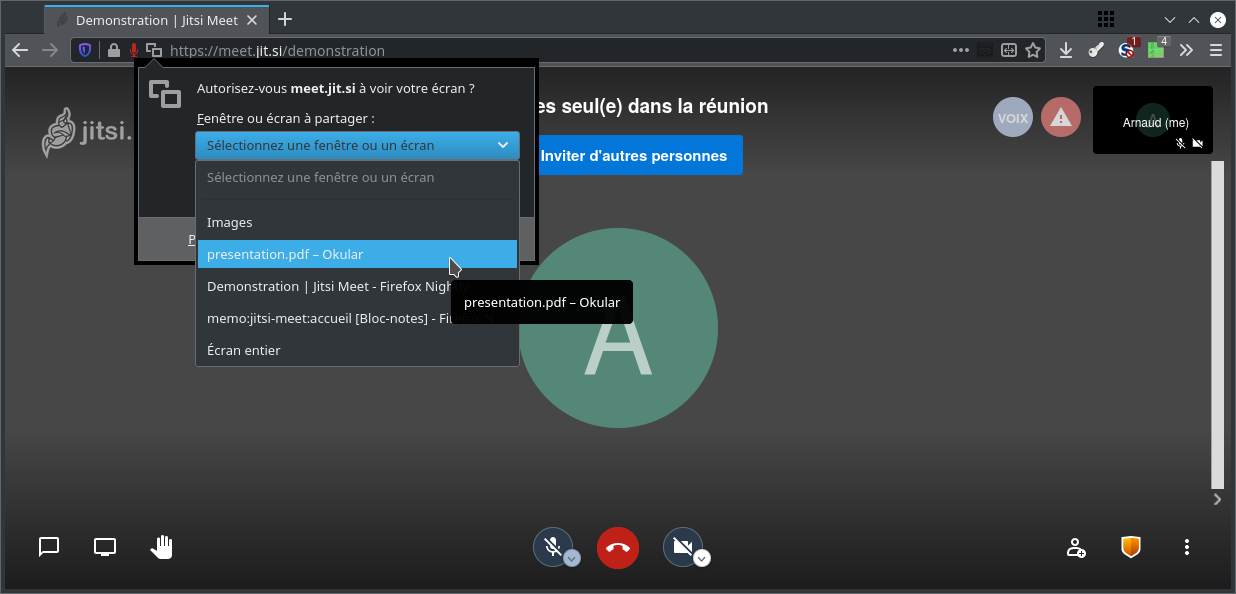Open the chat panel icon

[49, 547]
